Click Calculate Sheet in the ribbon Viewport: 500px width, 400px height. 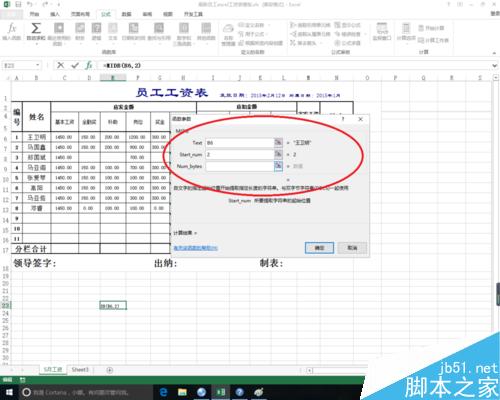click(x=433, y=40)
